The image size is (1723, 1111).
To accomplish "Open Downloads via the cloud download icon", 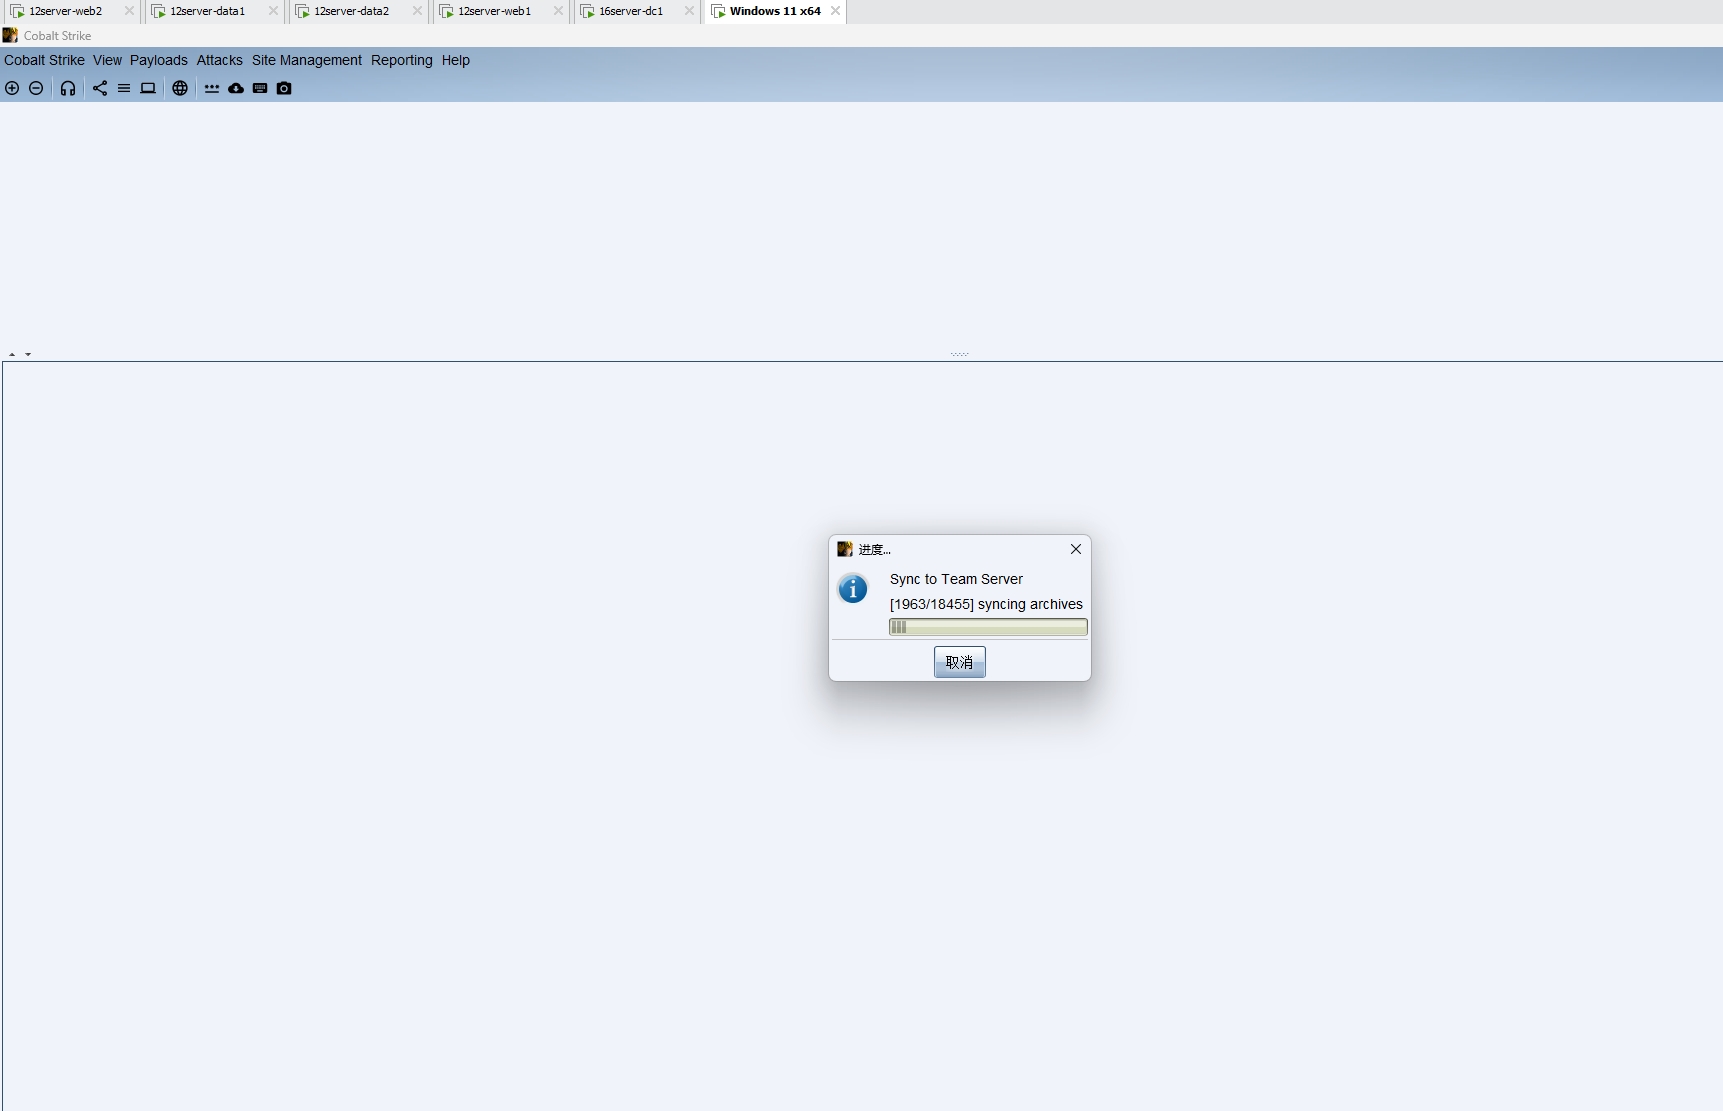I will coord(236,88).
